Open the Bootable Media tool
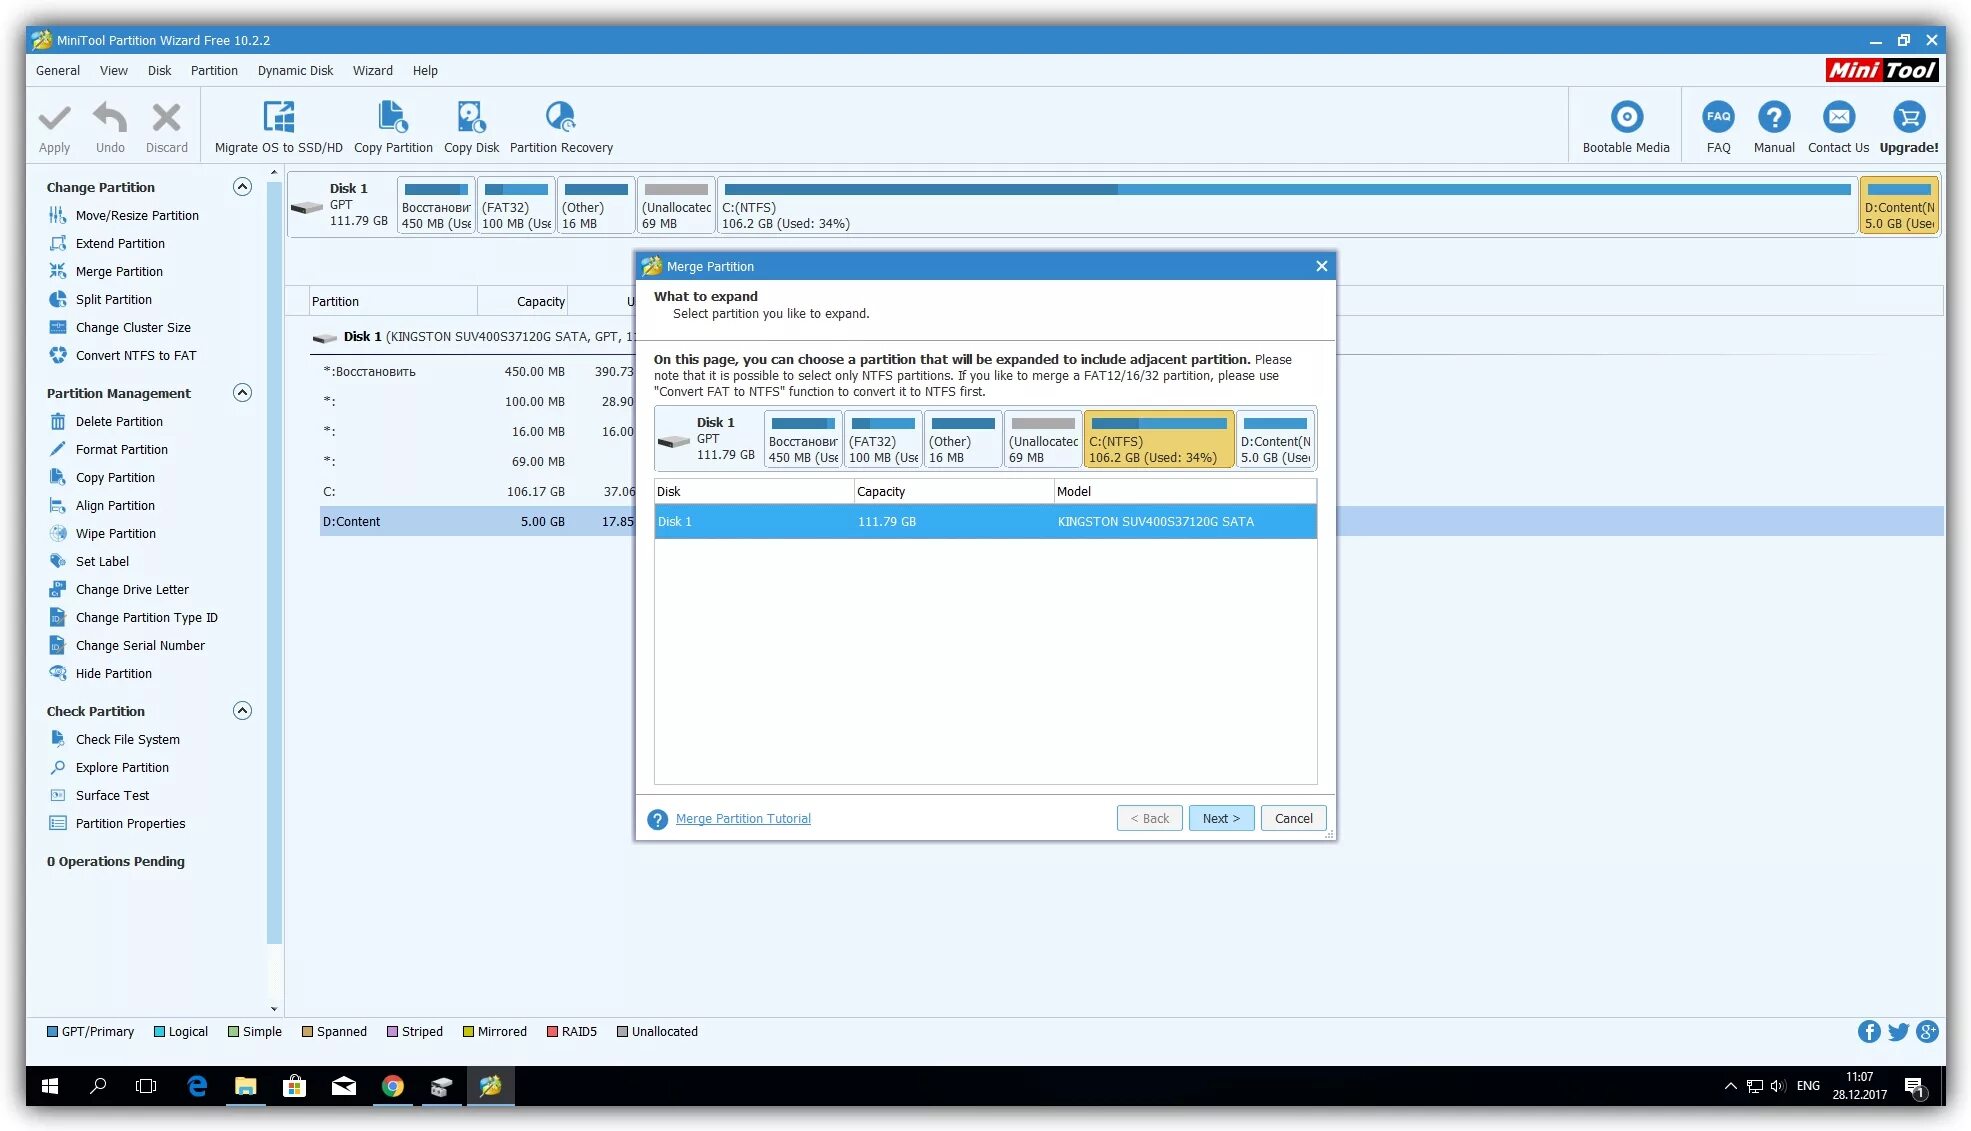The image size is (1971, 1131). coord(1626,118)
